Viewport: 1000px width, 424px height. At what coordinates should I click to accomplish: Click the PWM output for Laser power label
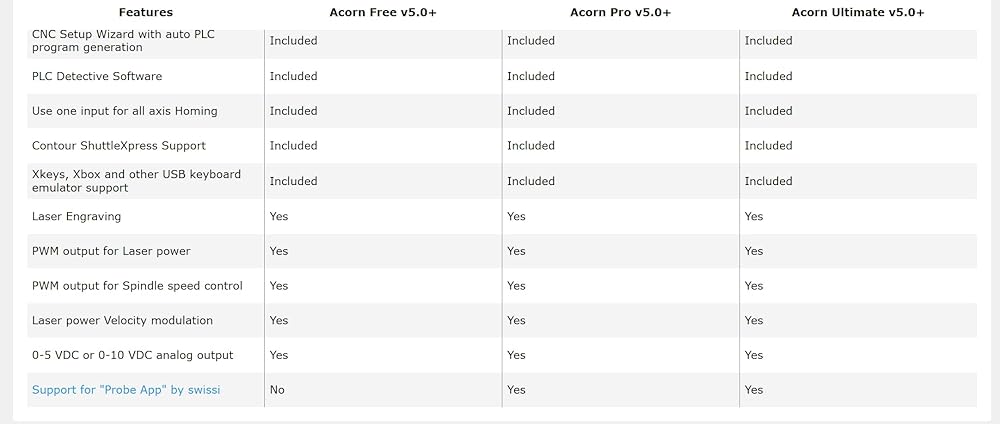[x=111, y=251]
